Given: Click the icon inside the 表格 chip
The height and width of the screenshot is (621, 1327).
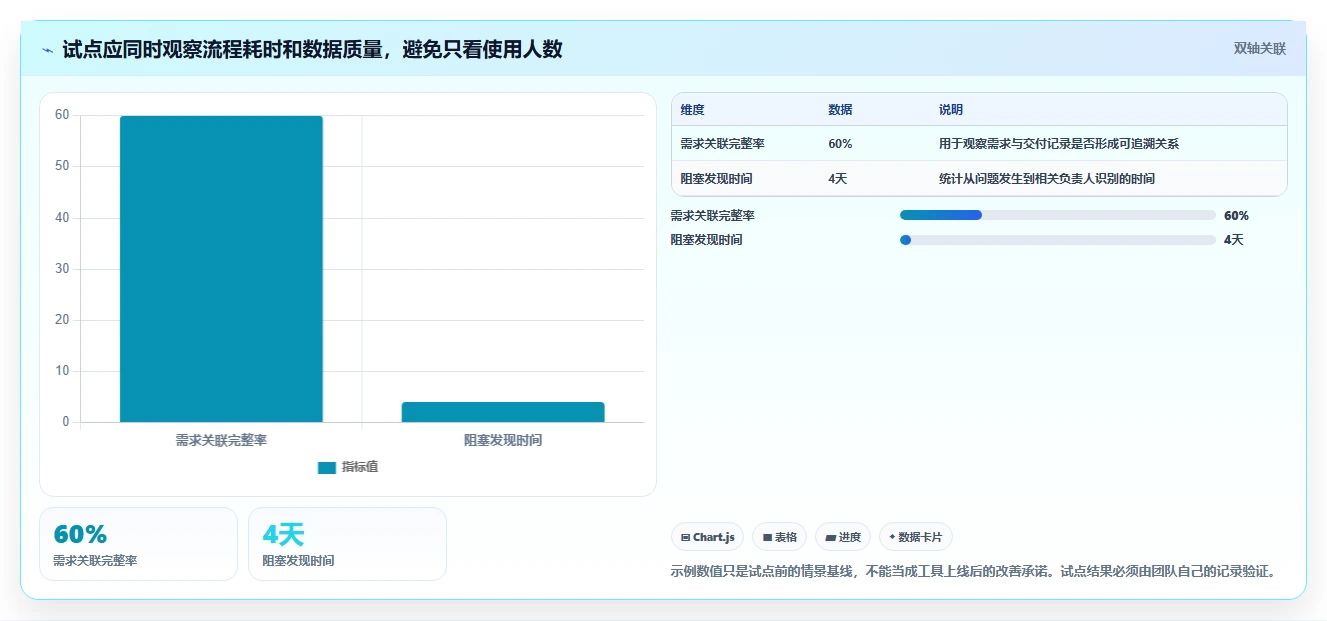Looking at the screenshot, I should click(767, 538).
